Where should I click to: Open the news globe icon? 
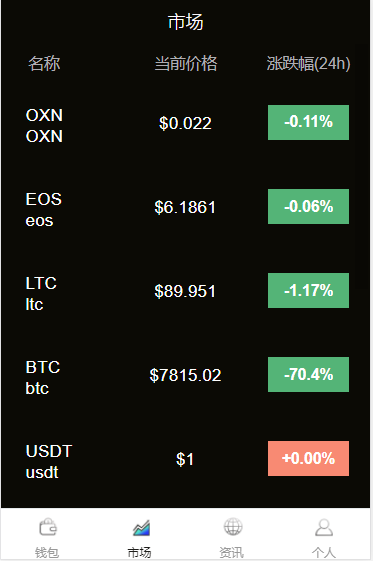(x=233, y=527)
